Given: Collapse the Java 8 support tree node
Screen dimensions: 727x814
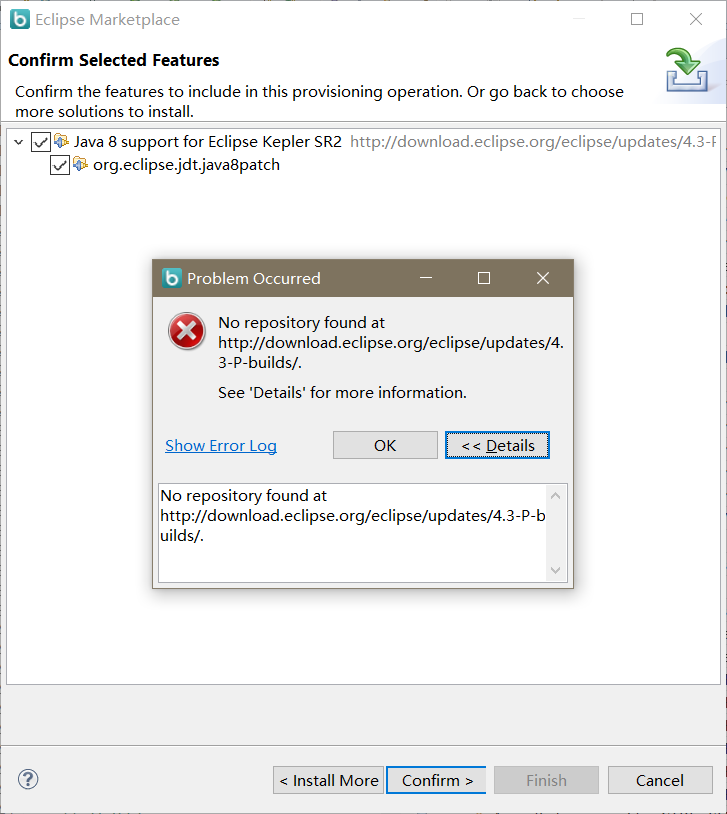Looking at the screenshot, I should point(19,142).
